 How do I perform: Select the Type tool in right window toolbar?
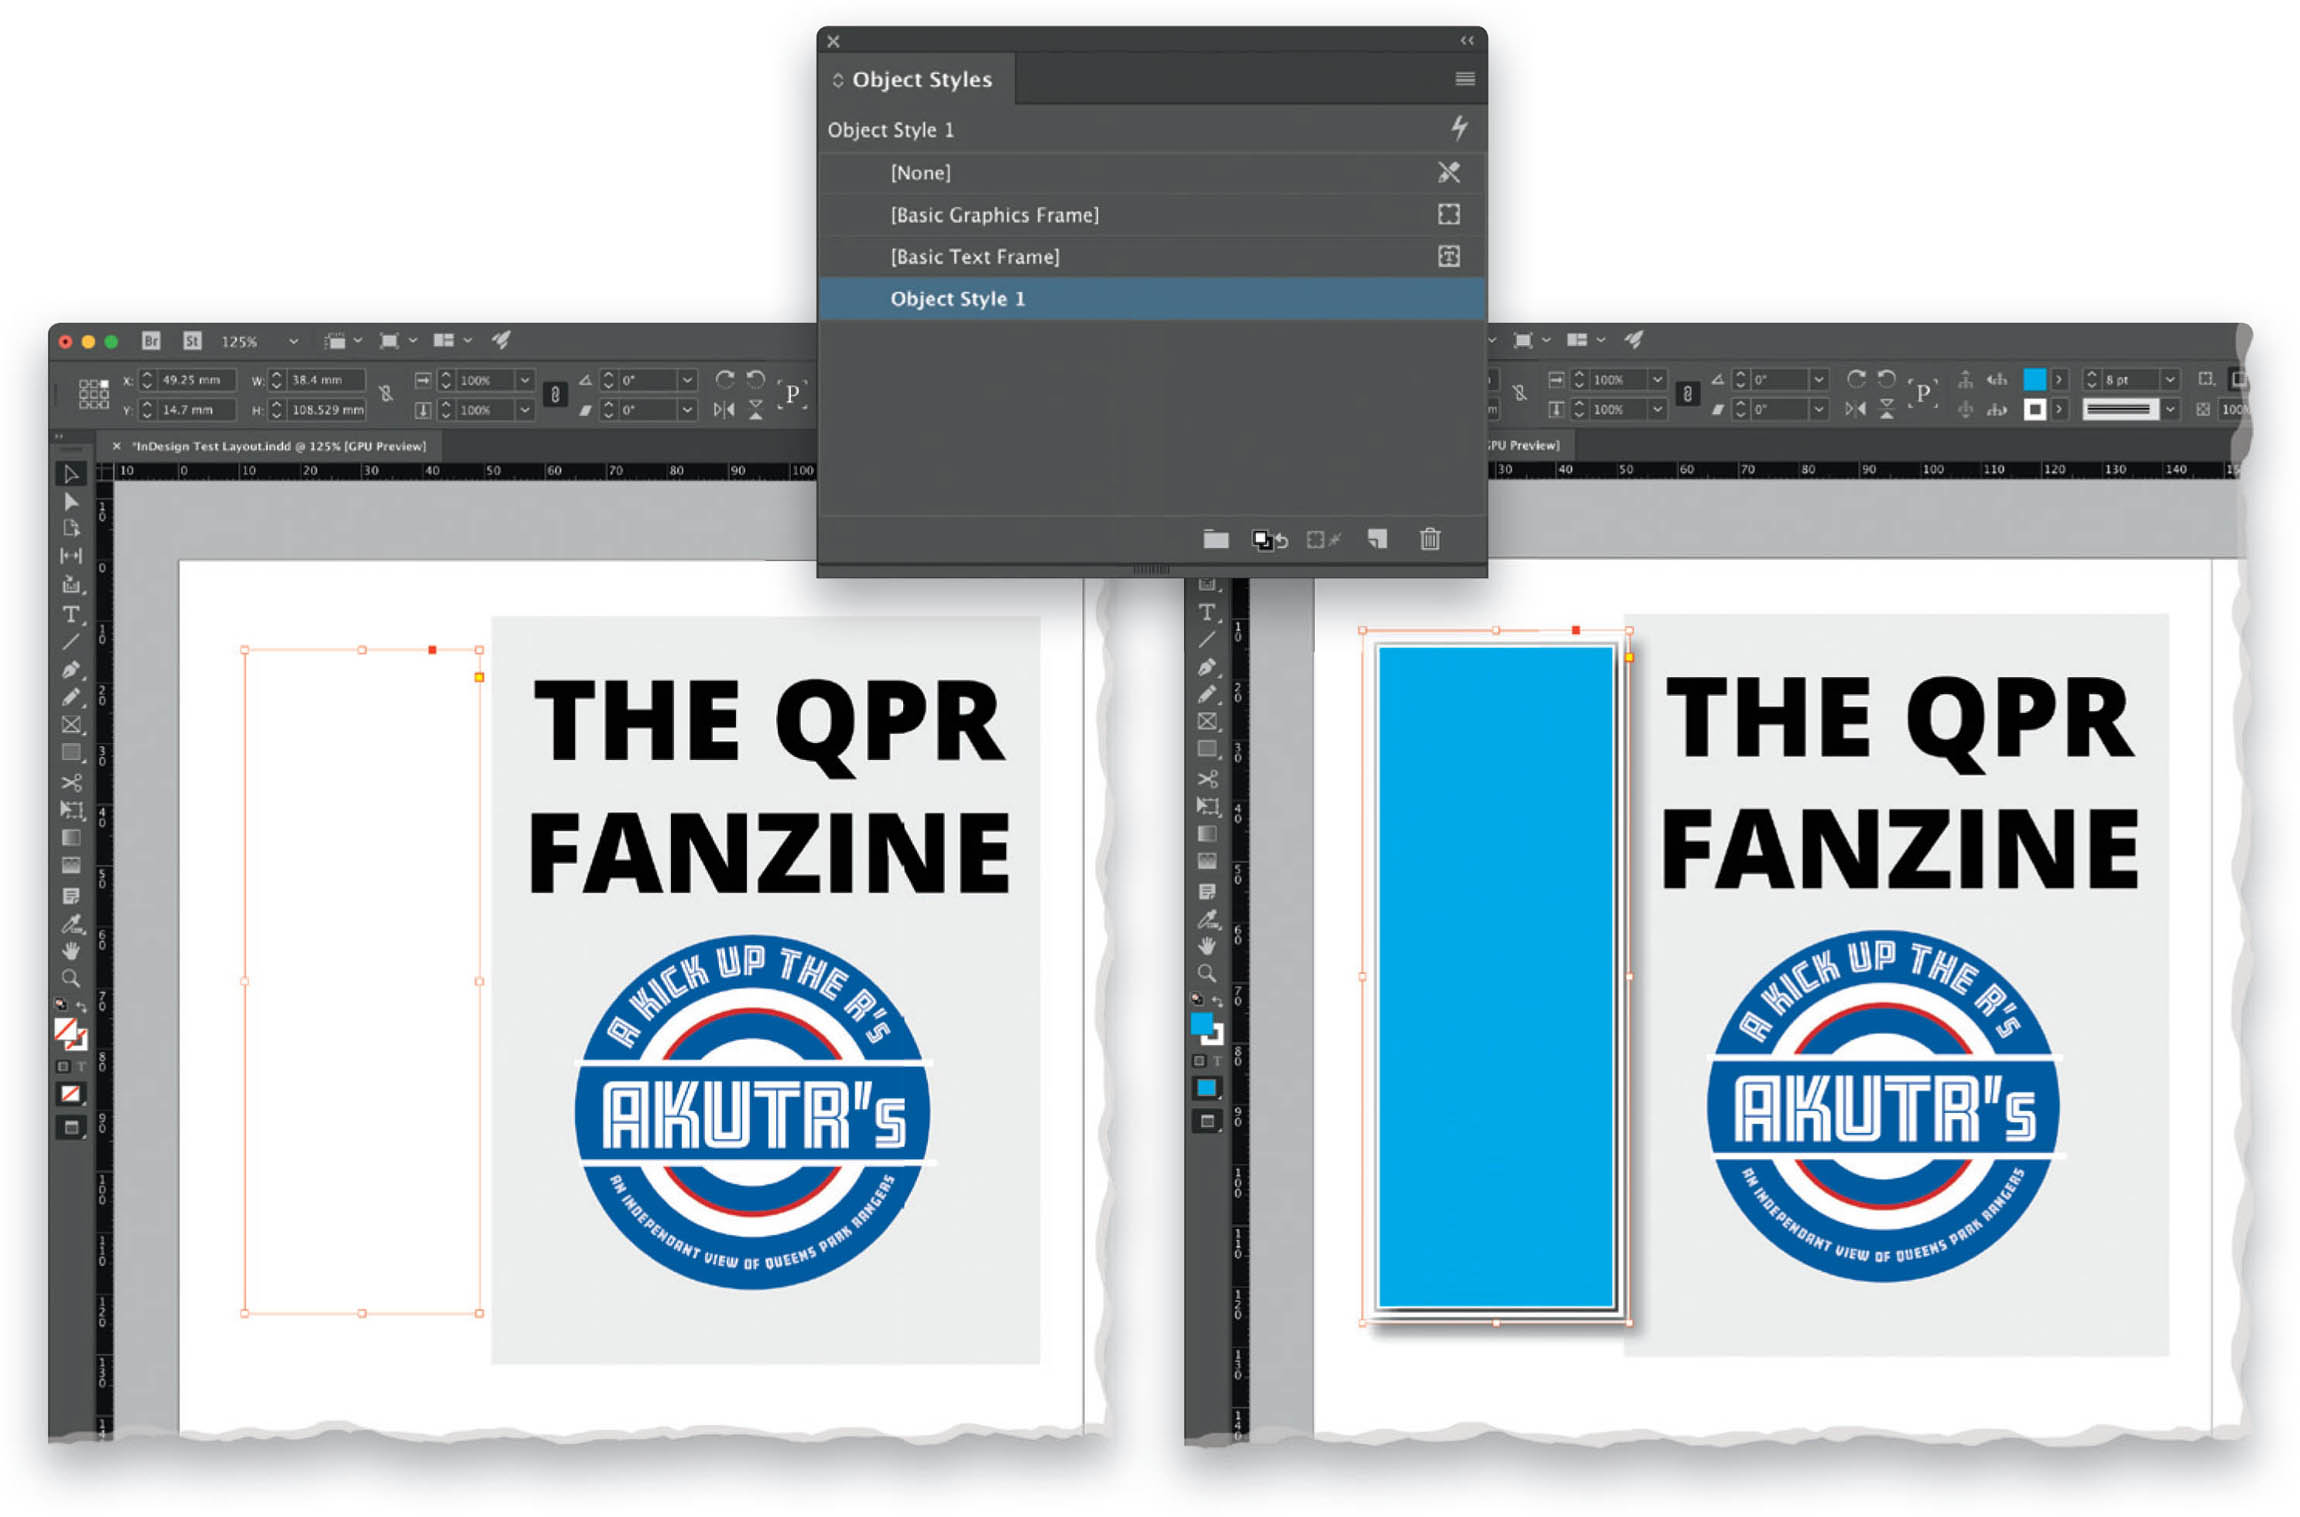(1207, 612)
